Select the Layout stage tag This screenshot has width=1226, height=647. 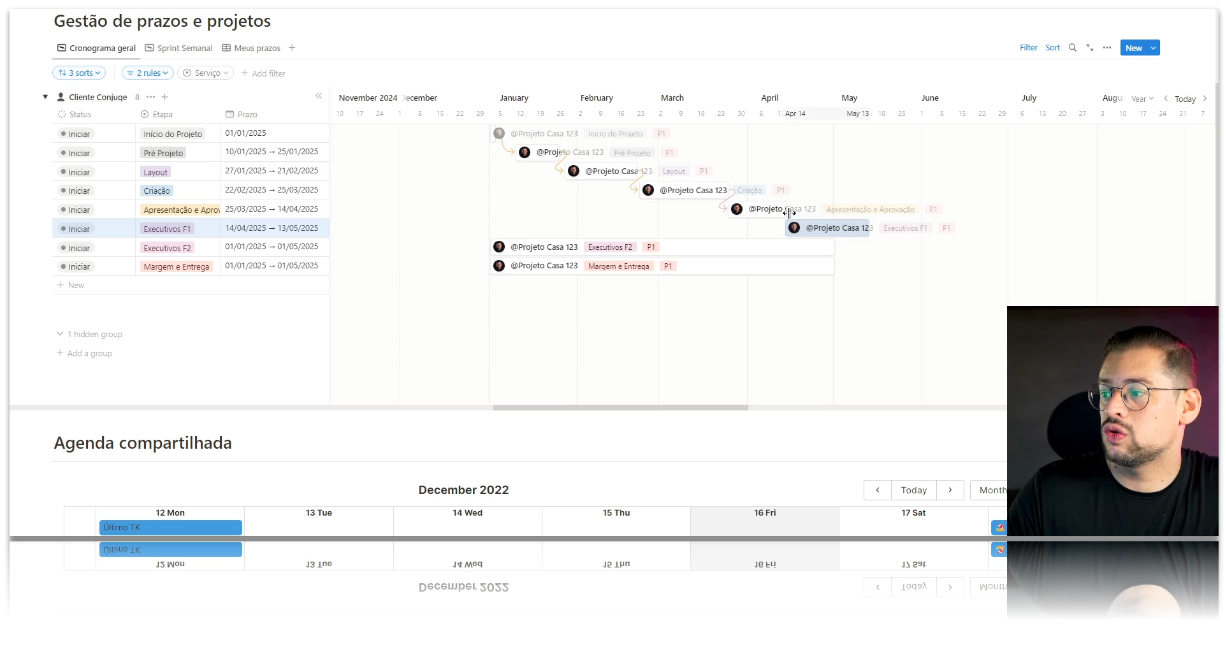pyautogui.click(x=156, y=172)
